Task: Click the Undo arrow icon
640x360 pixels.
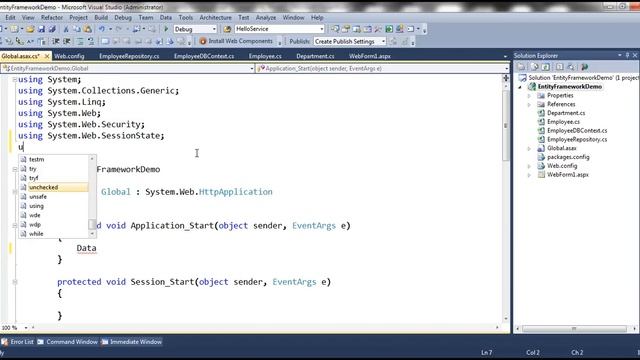Action: pos(102,29)
